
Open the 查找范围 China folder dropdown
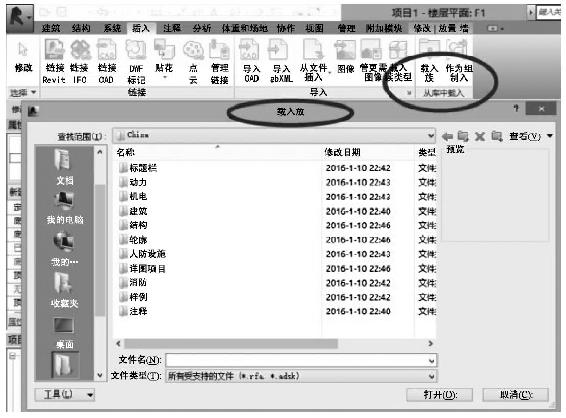coord(274,135)
